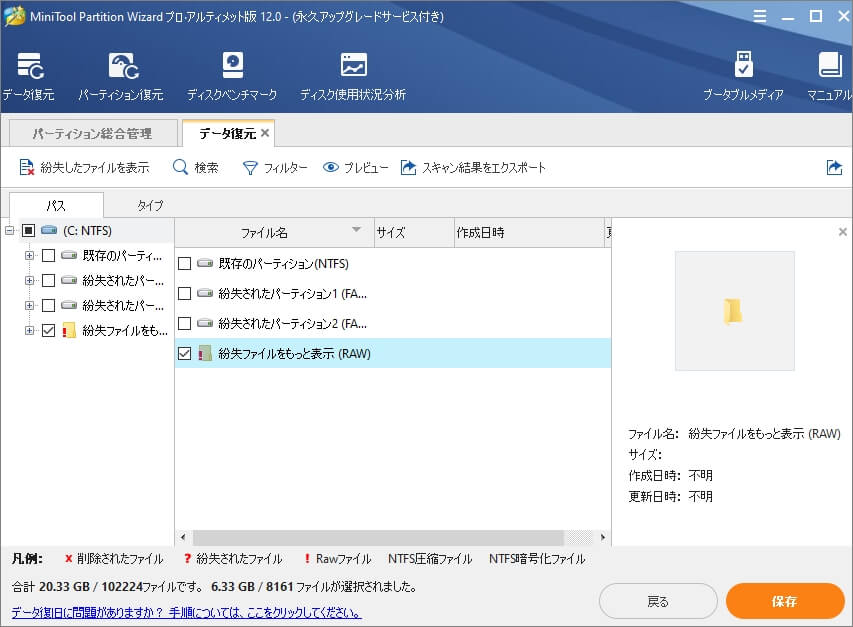
Task: Click the ファイル名 column sort arrow
Action: (356, 229)
